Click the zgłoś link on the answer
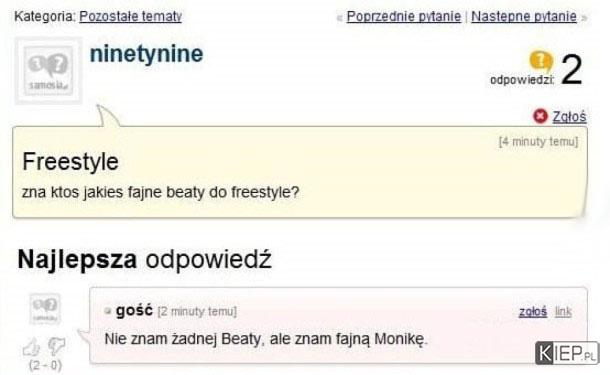The image size is (610, 375). [x=533, y=312]
